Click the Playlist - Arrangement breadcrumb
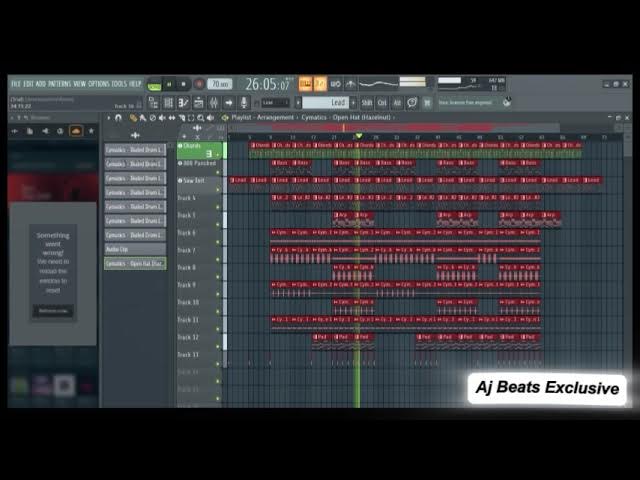Screen dimensions: 640x480 pyautogui.click(x=262, y=118)
